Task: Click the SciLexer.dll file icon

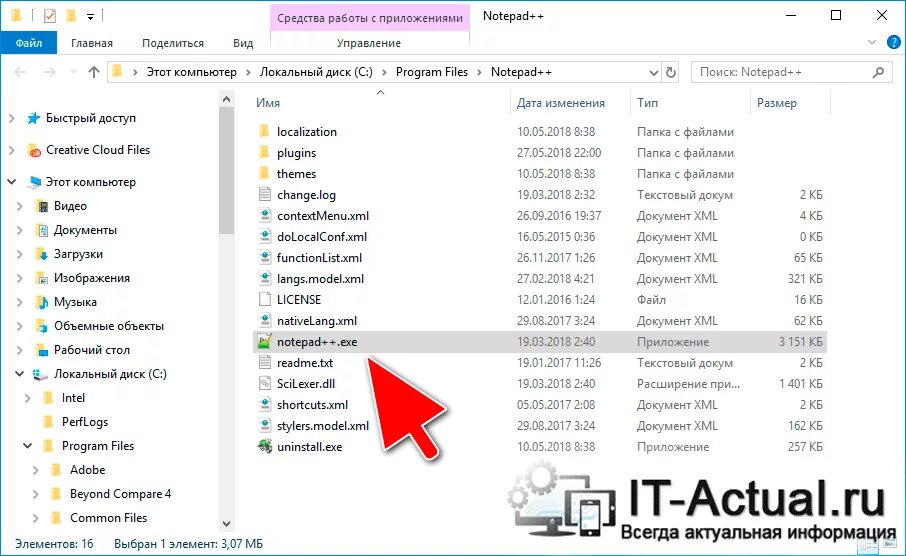Action: [x=265, y=383]
